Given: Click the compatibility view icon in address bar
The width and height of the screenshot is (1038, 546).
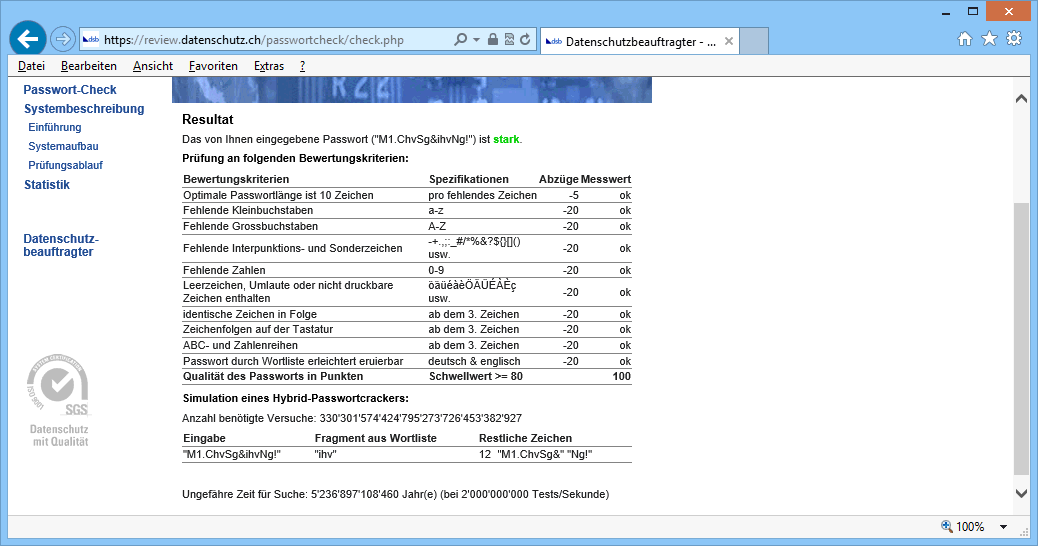Looking at the screenshot, I should (509, 40).
